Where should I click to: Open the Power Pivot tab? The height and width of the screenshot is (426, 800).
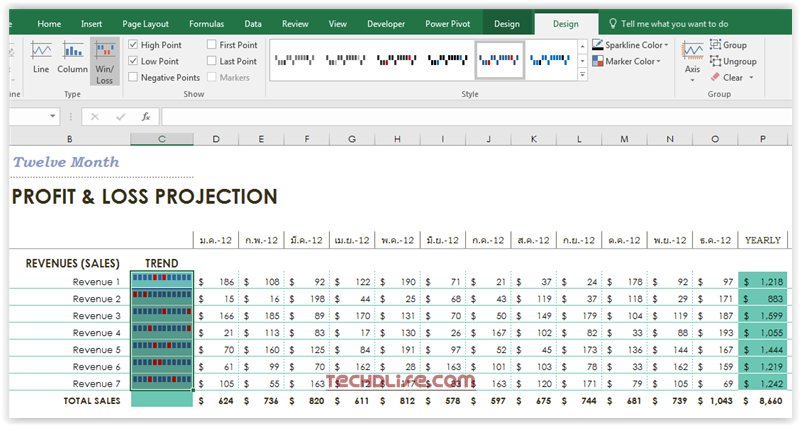pos(447,24)
